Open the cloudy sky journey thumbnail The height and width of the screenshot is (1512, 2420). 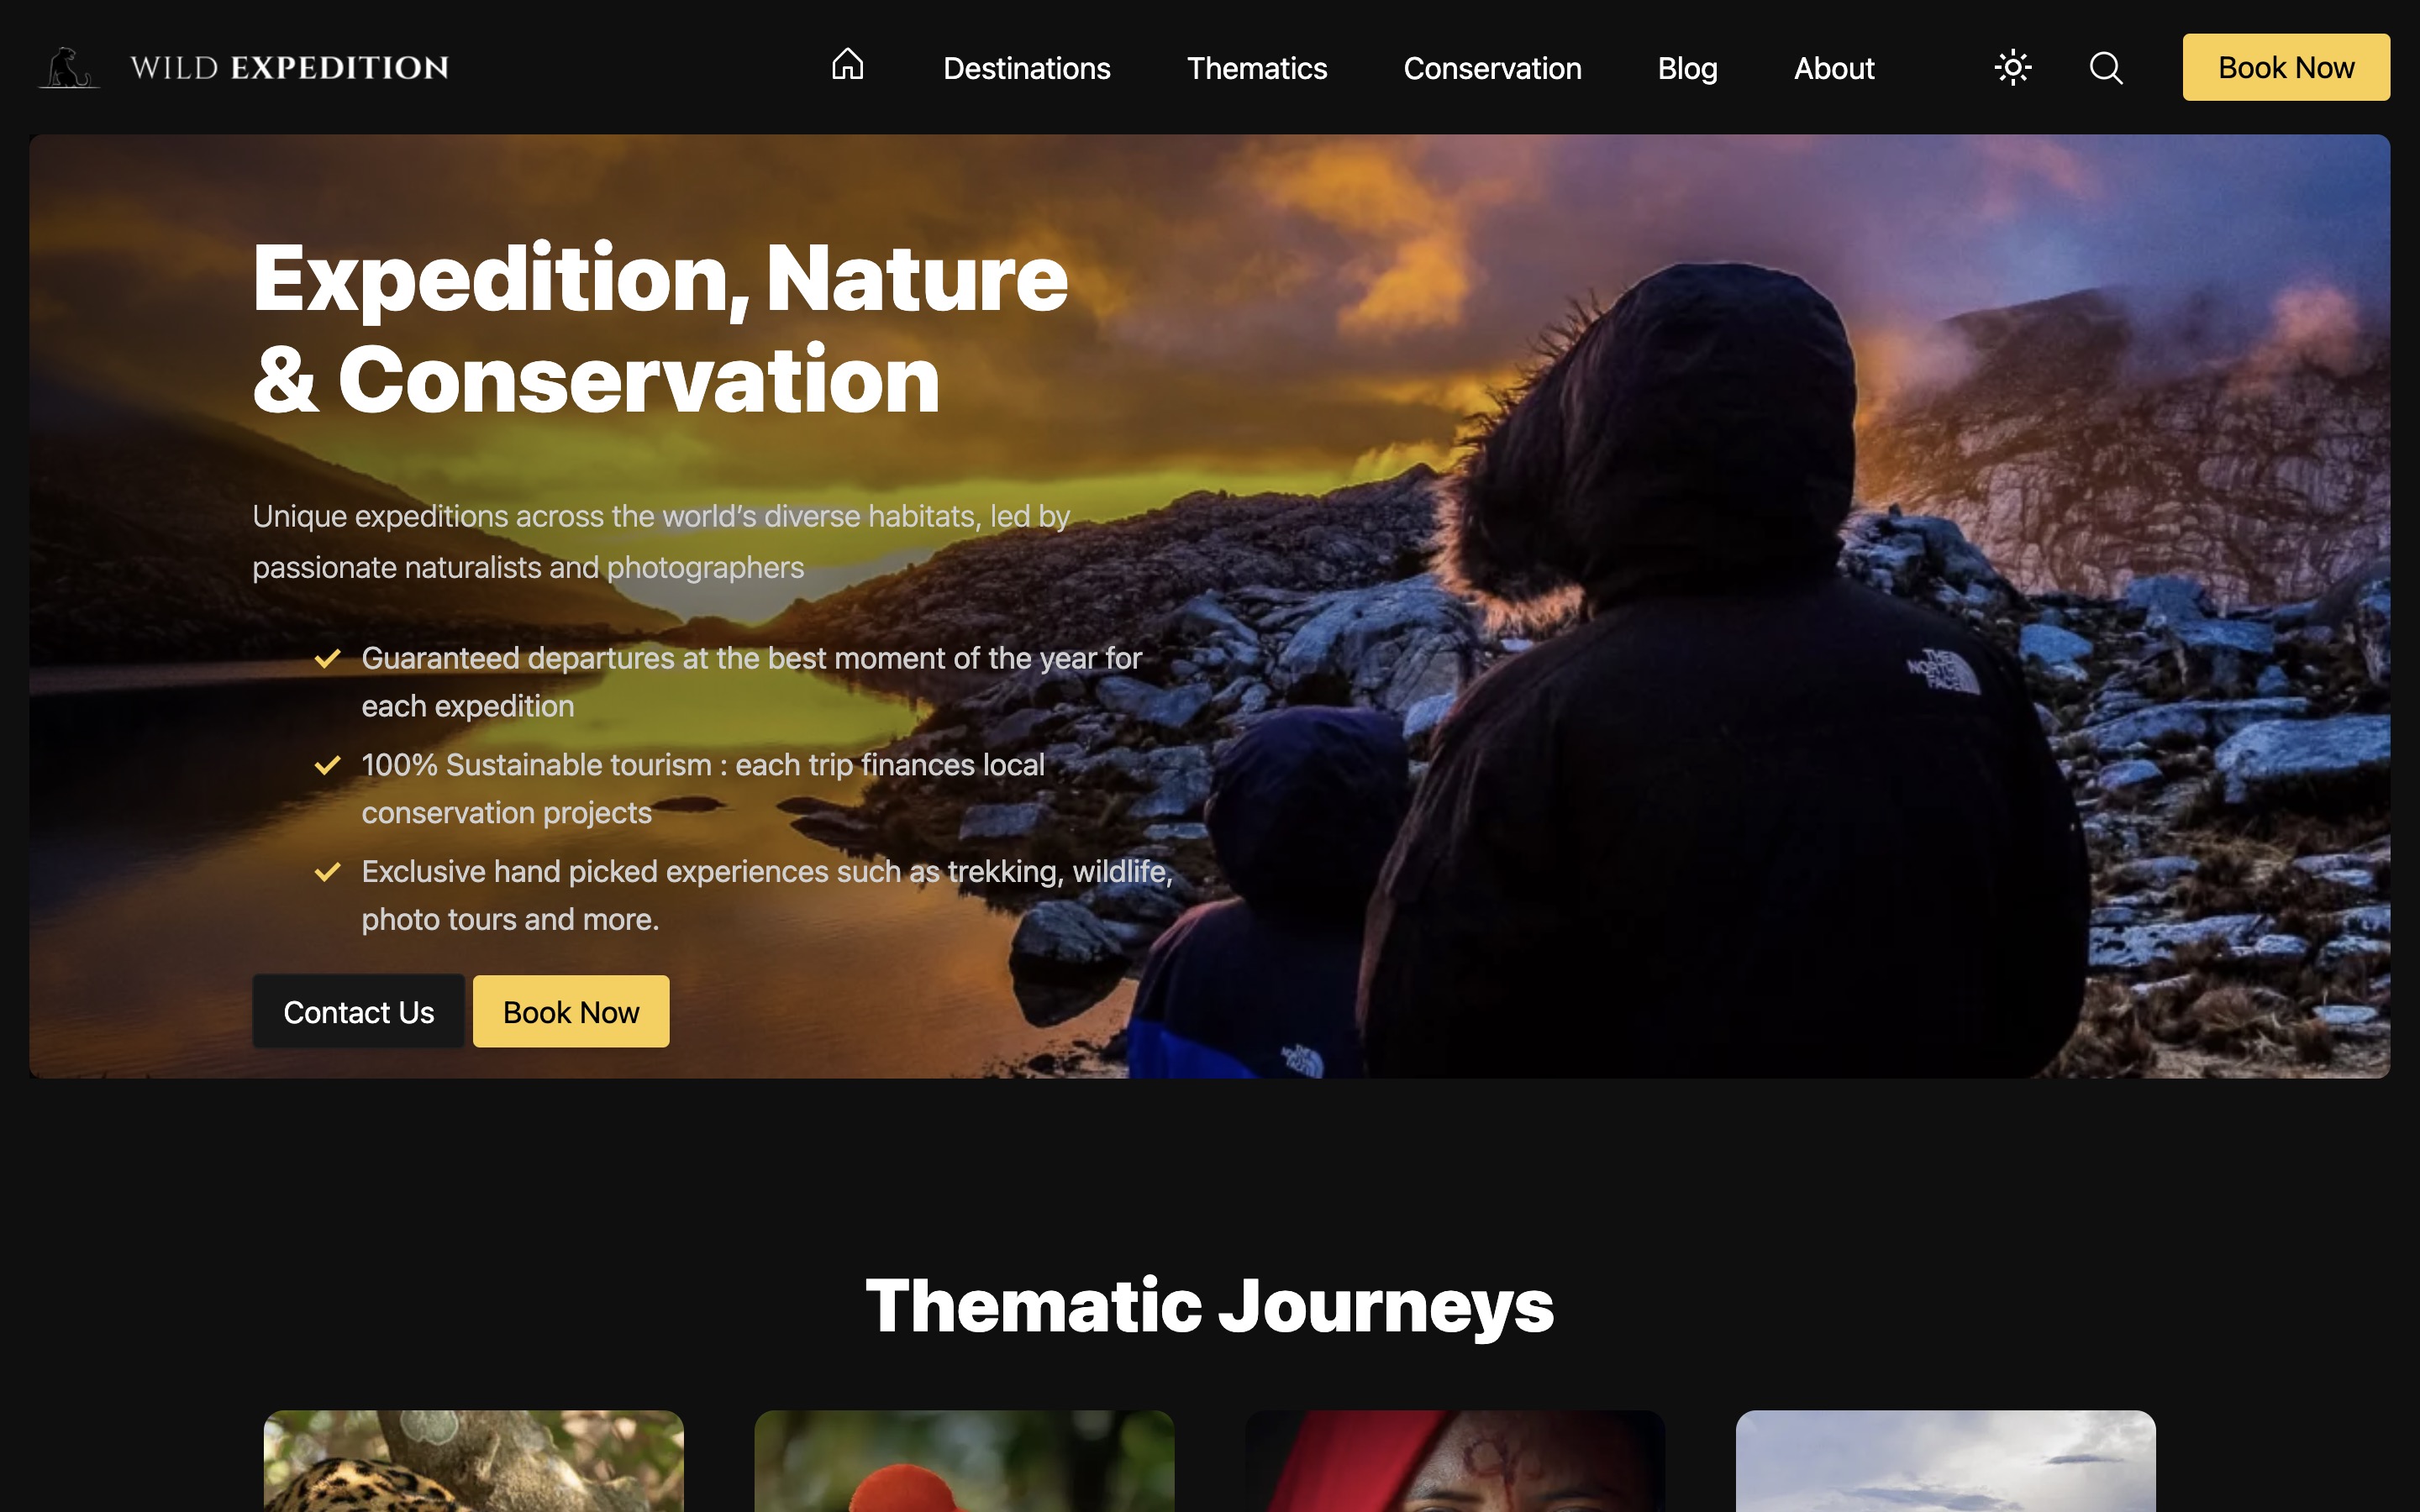pos(1945,1461)
